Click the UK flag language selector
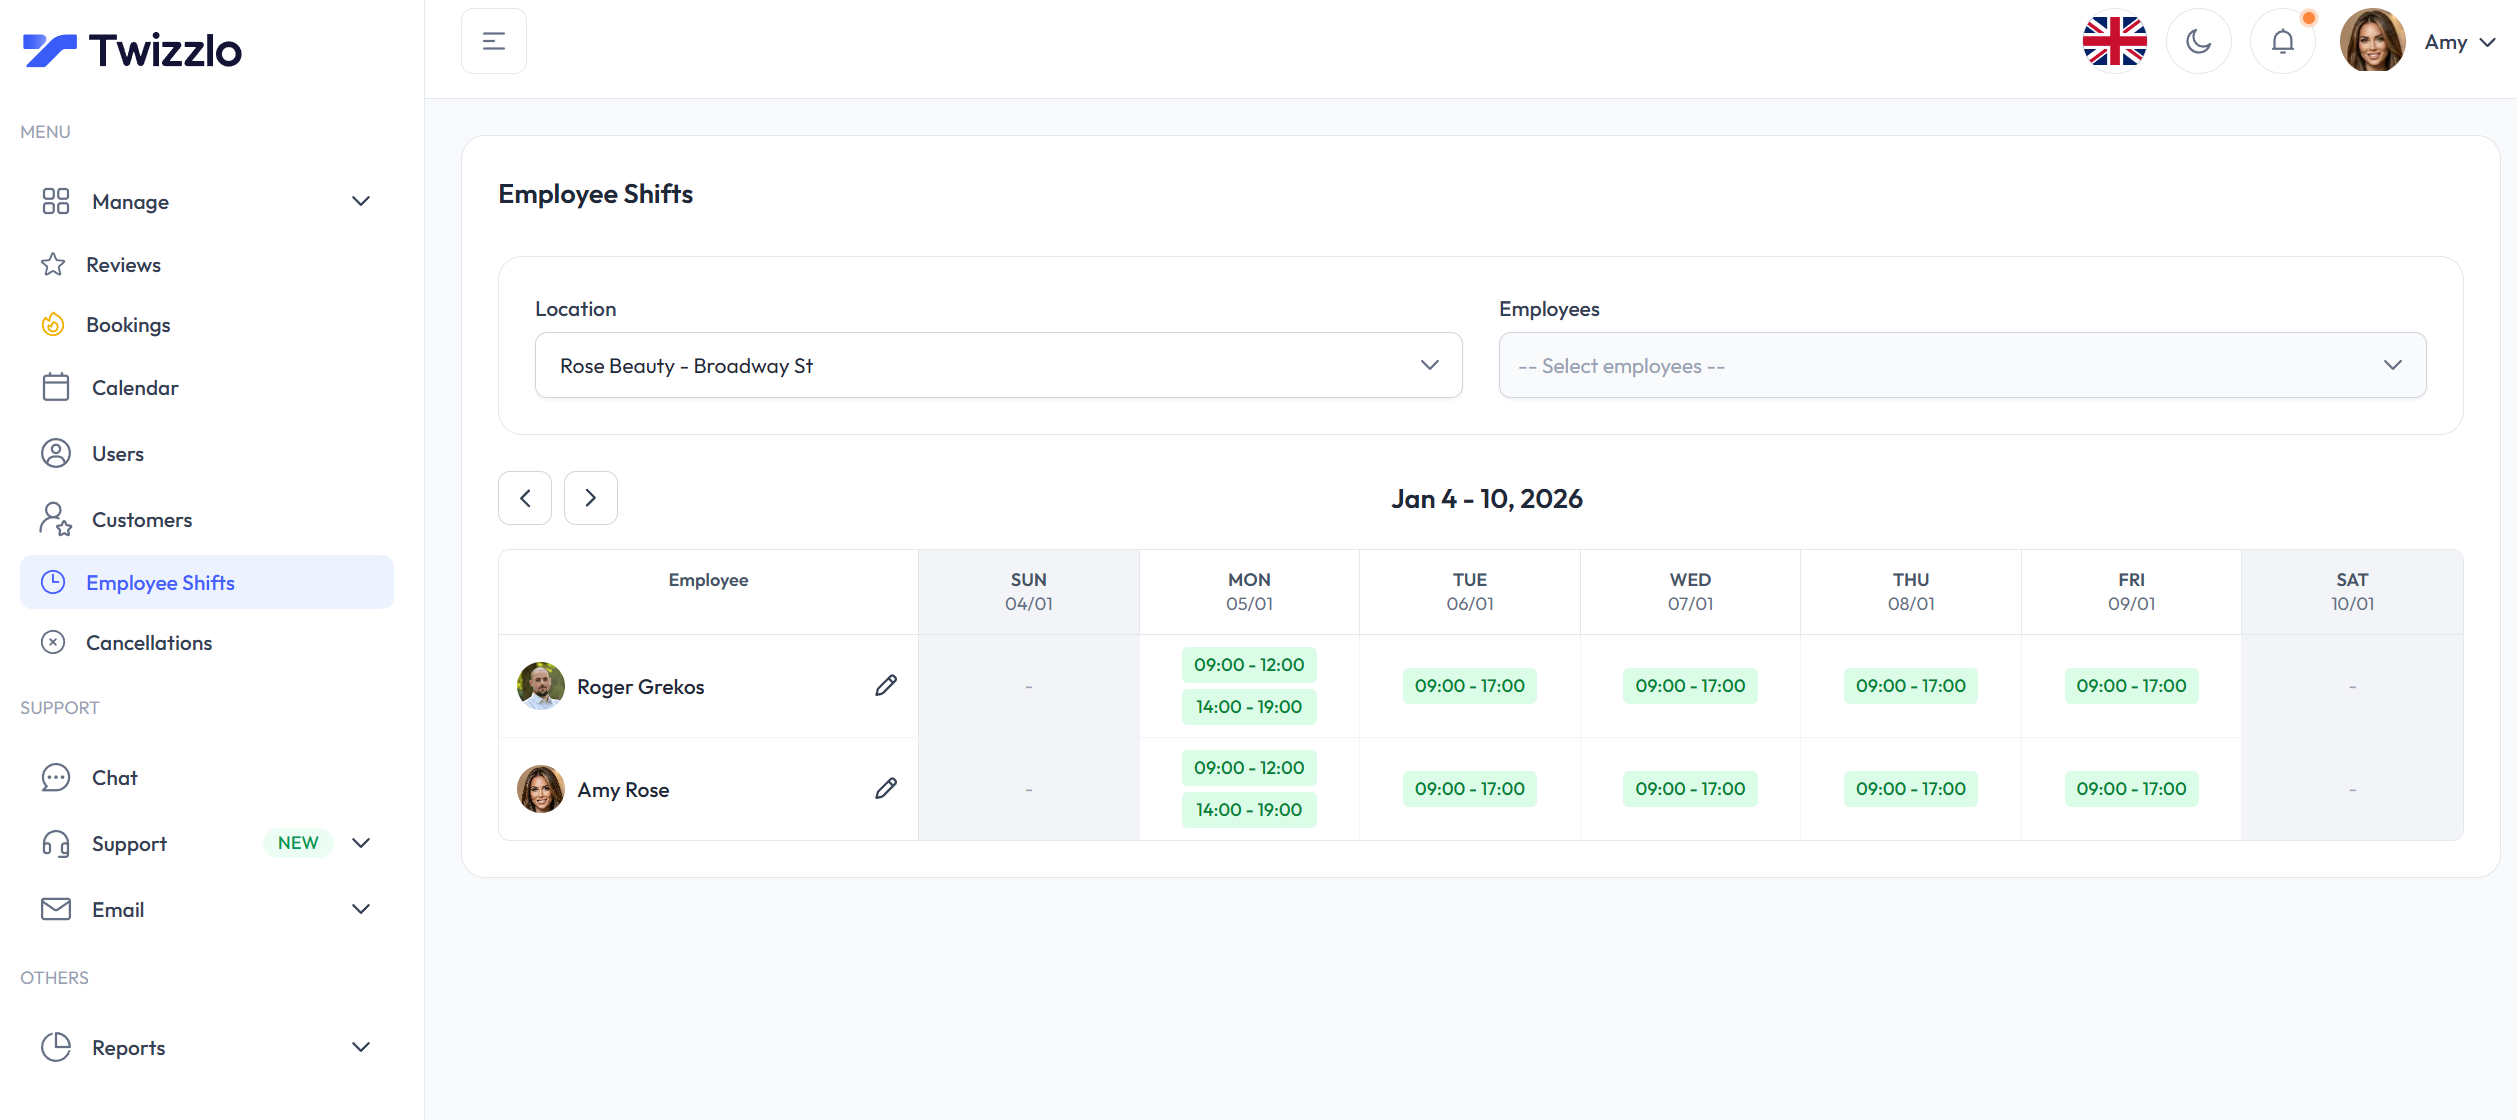This screenshot has height=1120, width=2517. 2114,42
